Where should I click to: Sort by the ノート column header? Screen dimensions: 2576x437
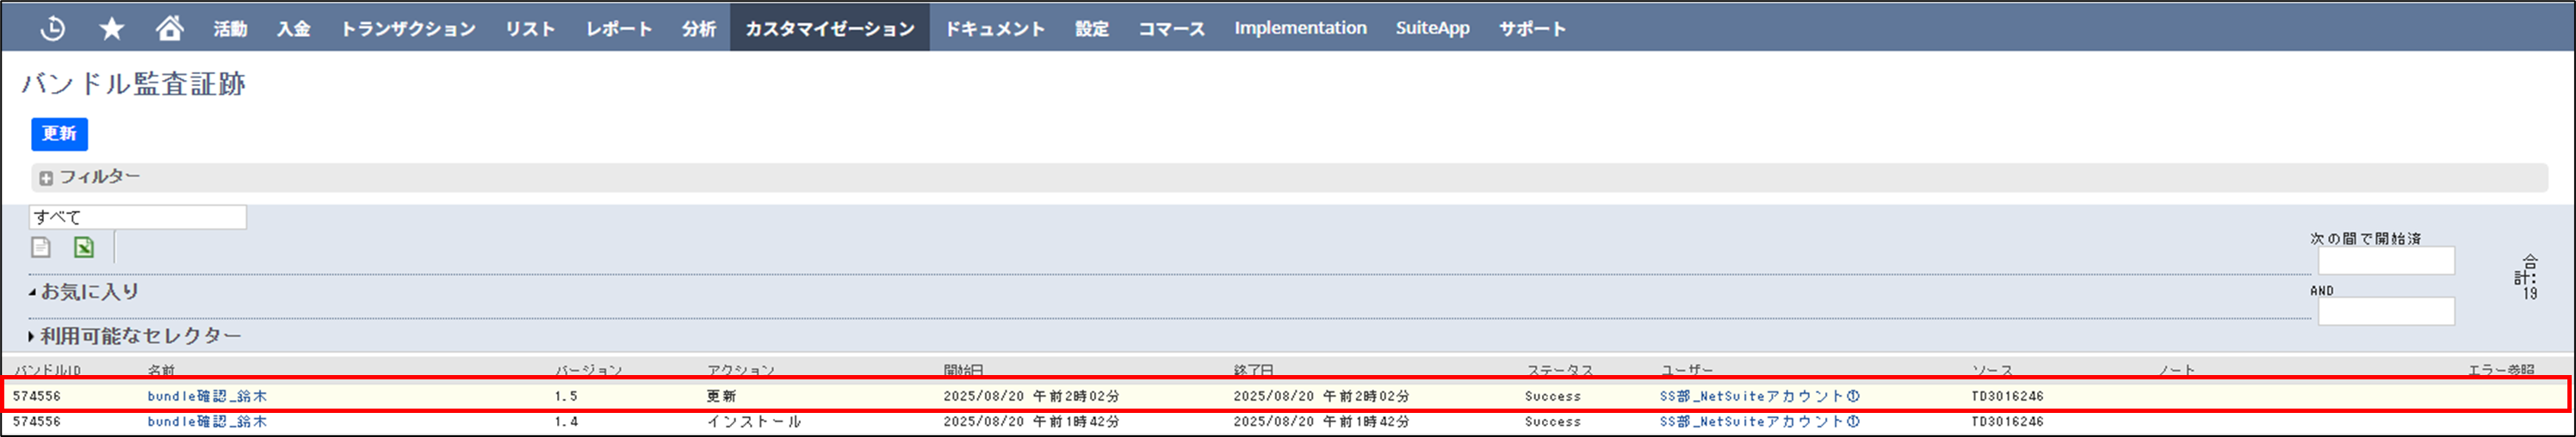(x=2176, y=370)
